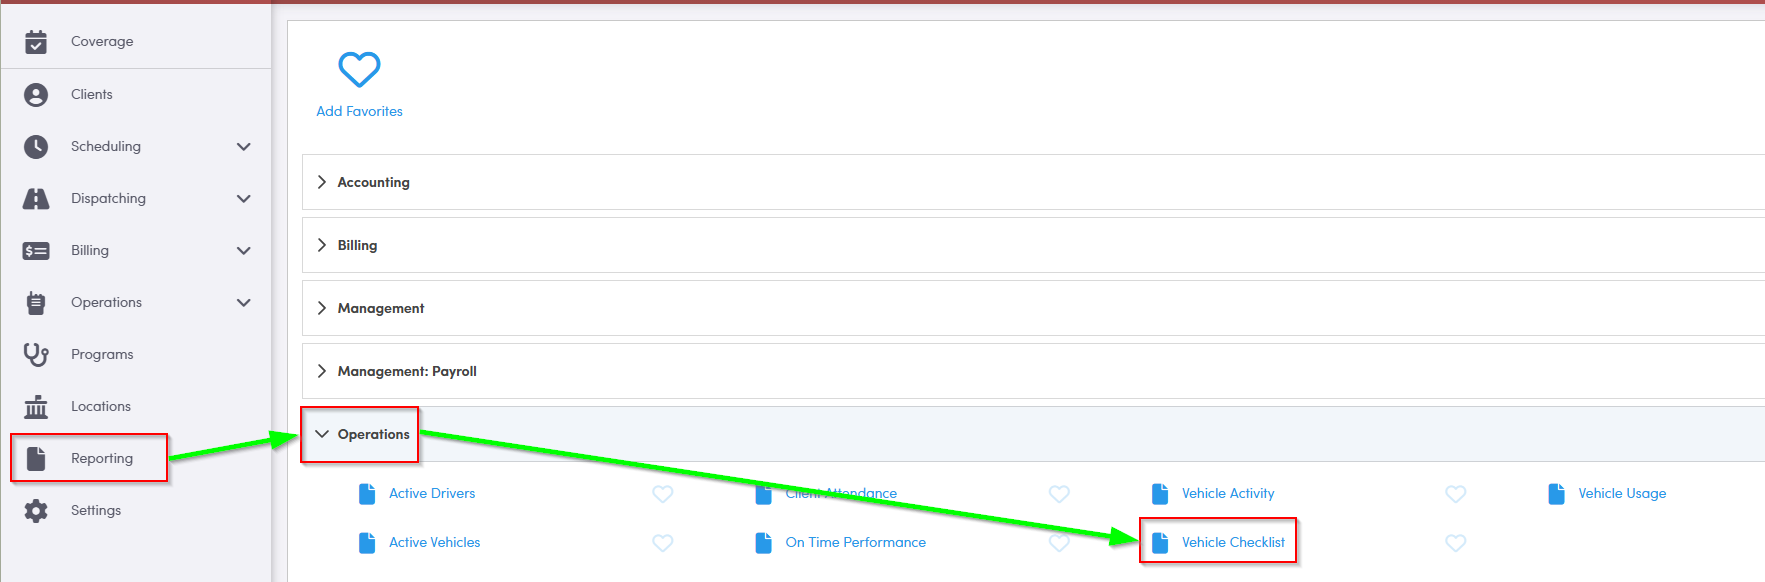This screenshot has width=1765, height=582.
Task: Expand the Management: Payroll section
Action: [1033, 371]
